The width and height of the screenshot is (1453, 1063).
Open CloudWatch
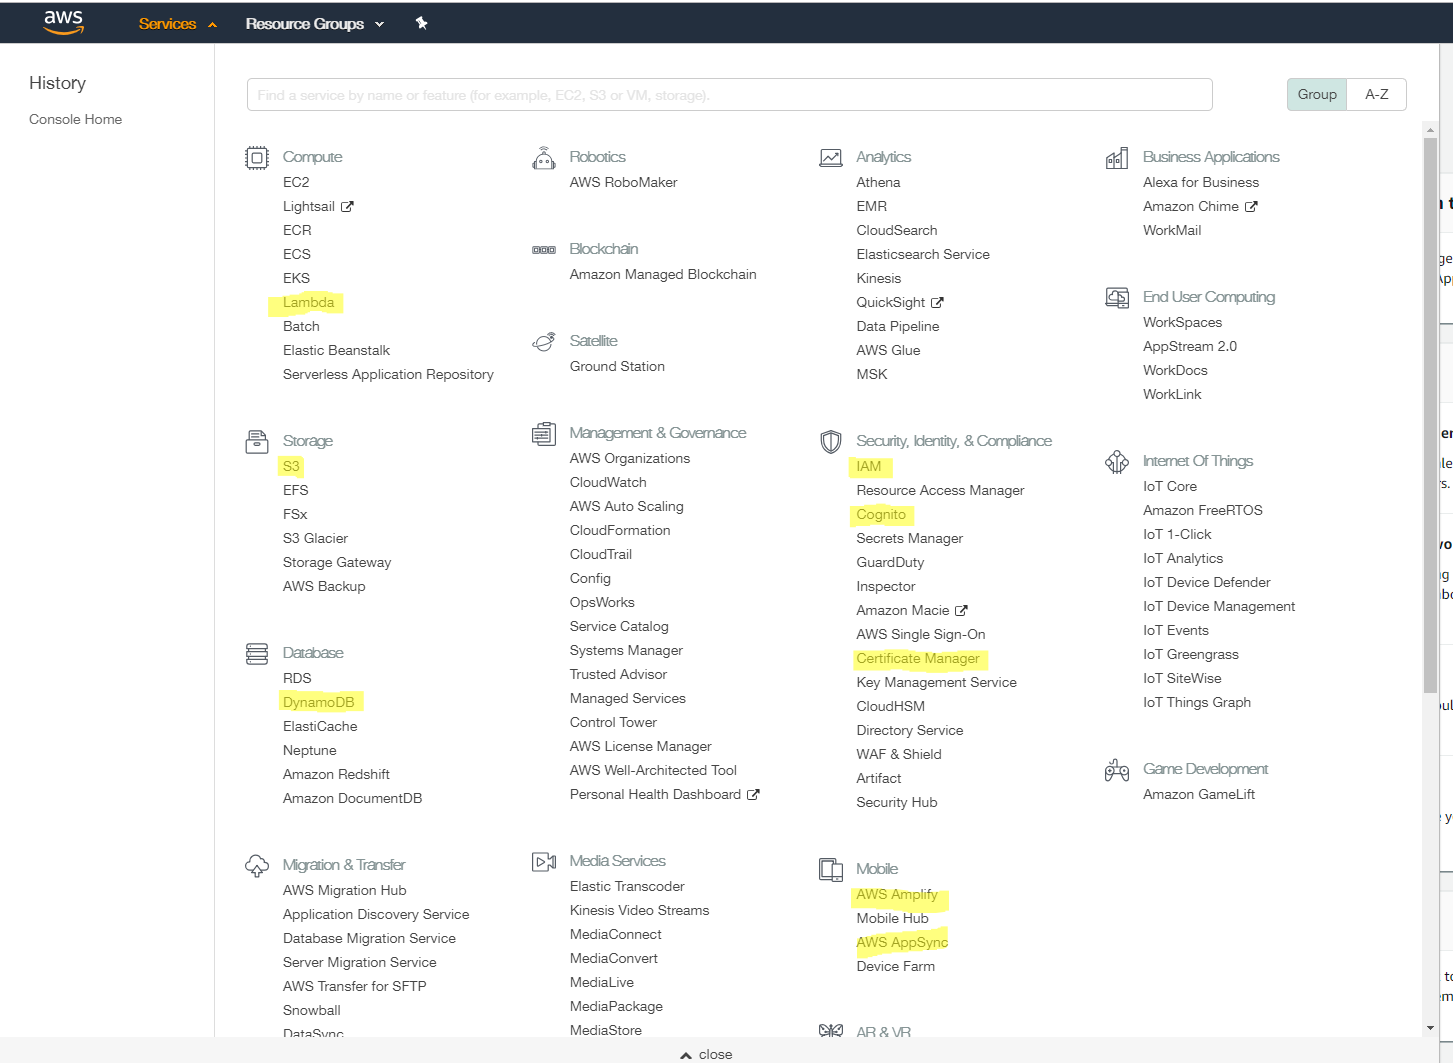(x=608, y=483)
